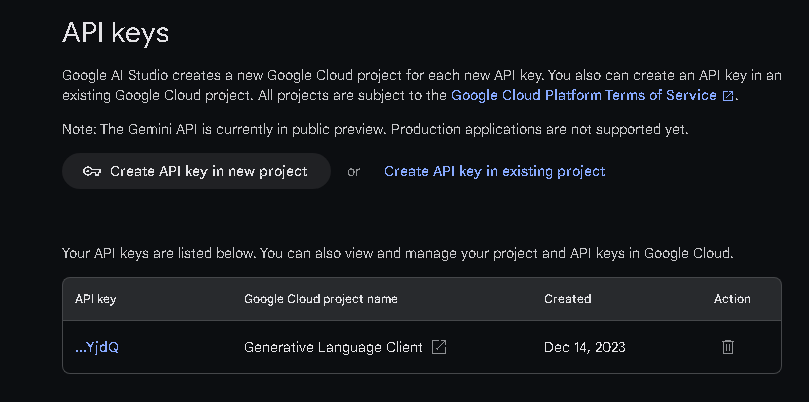Click the Google Cloud project name column header

(321, 299)
